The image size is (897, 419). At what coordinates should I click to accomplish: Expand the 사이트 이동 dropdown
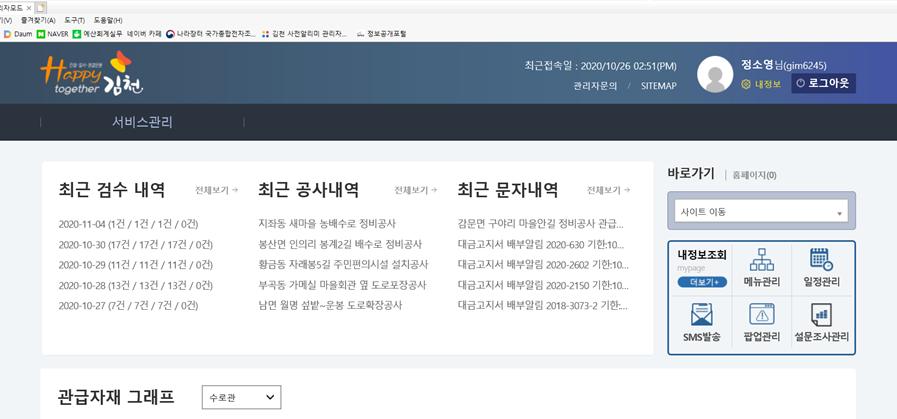[762, 212]
